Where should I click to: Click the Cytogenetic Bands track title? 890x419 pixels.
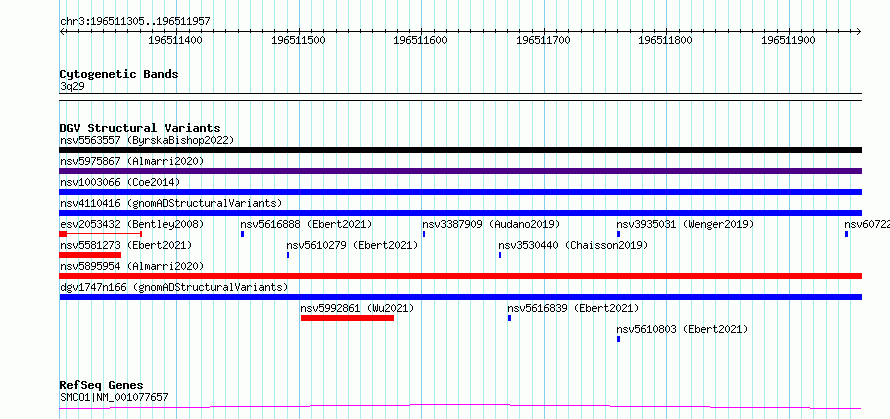click(119, 74)
